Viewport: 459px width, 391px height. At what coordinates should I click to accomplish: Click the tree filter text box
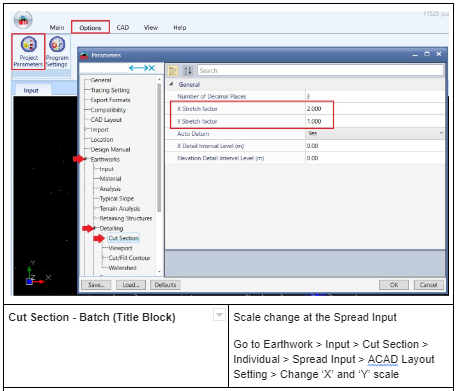(x=104, y=68)
